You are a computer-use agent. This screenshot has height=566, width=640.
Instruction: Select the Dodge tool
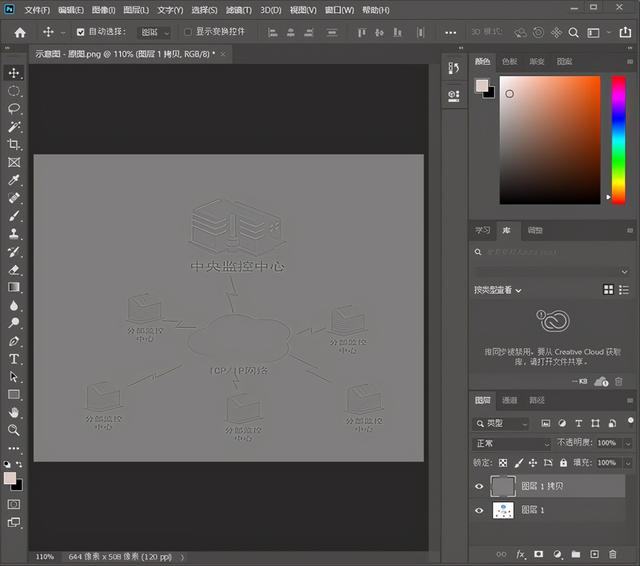tap(14, 323)
